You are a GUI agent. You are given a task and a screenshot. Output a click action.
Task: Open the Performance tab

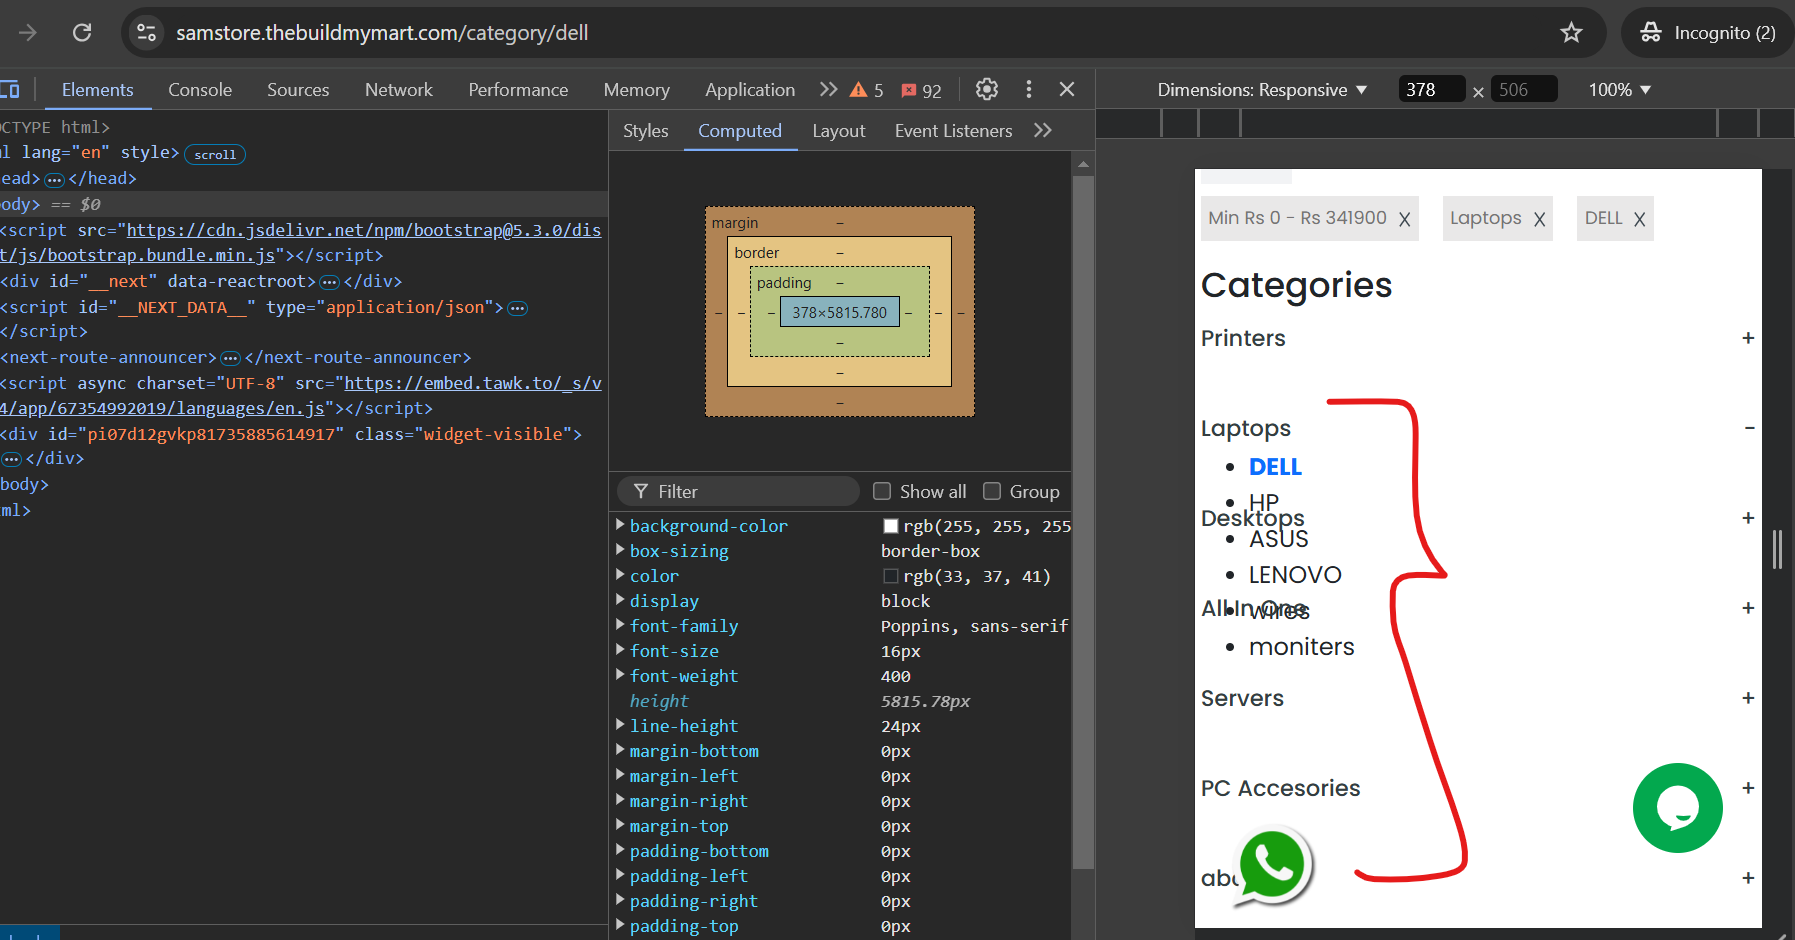(x=518, y=90)
